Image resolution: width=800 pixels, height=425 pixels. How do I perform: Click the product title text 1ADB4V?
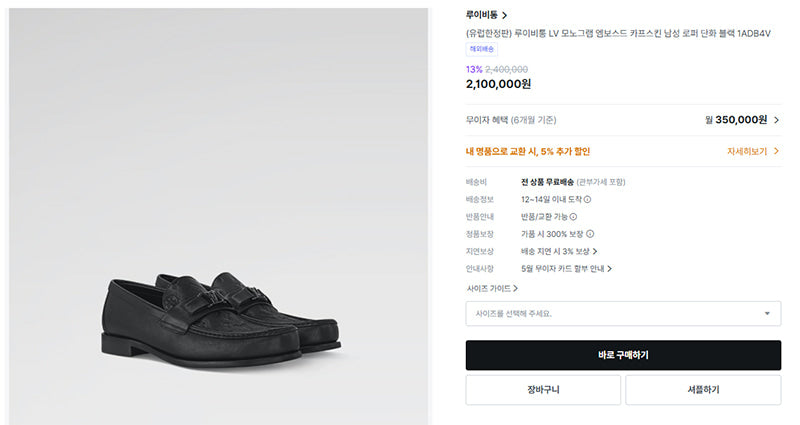coord(754,34)
